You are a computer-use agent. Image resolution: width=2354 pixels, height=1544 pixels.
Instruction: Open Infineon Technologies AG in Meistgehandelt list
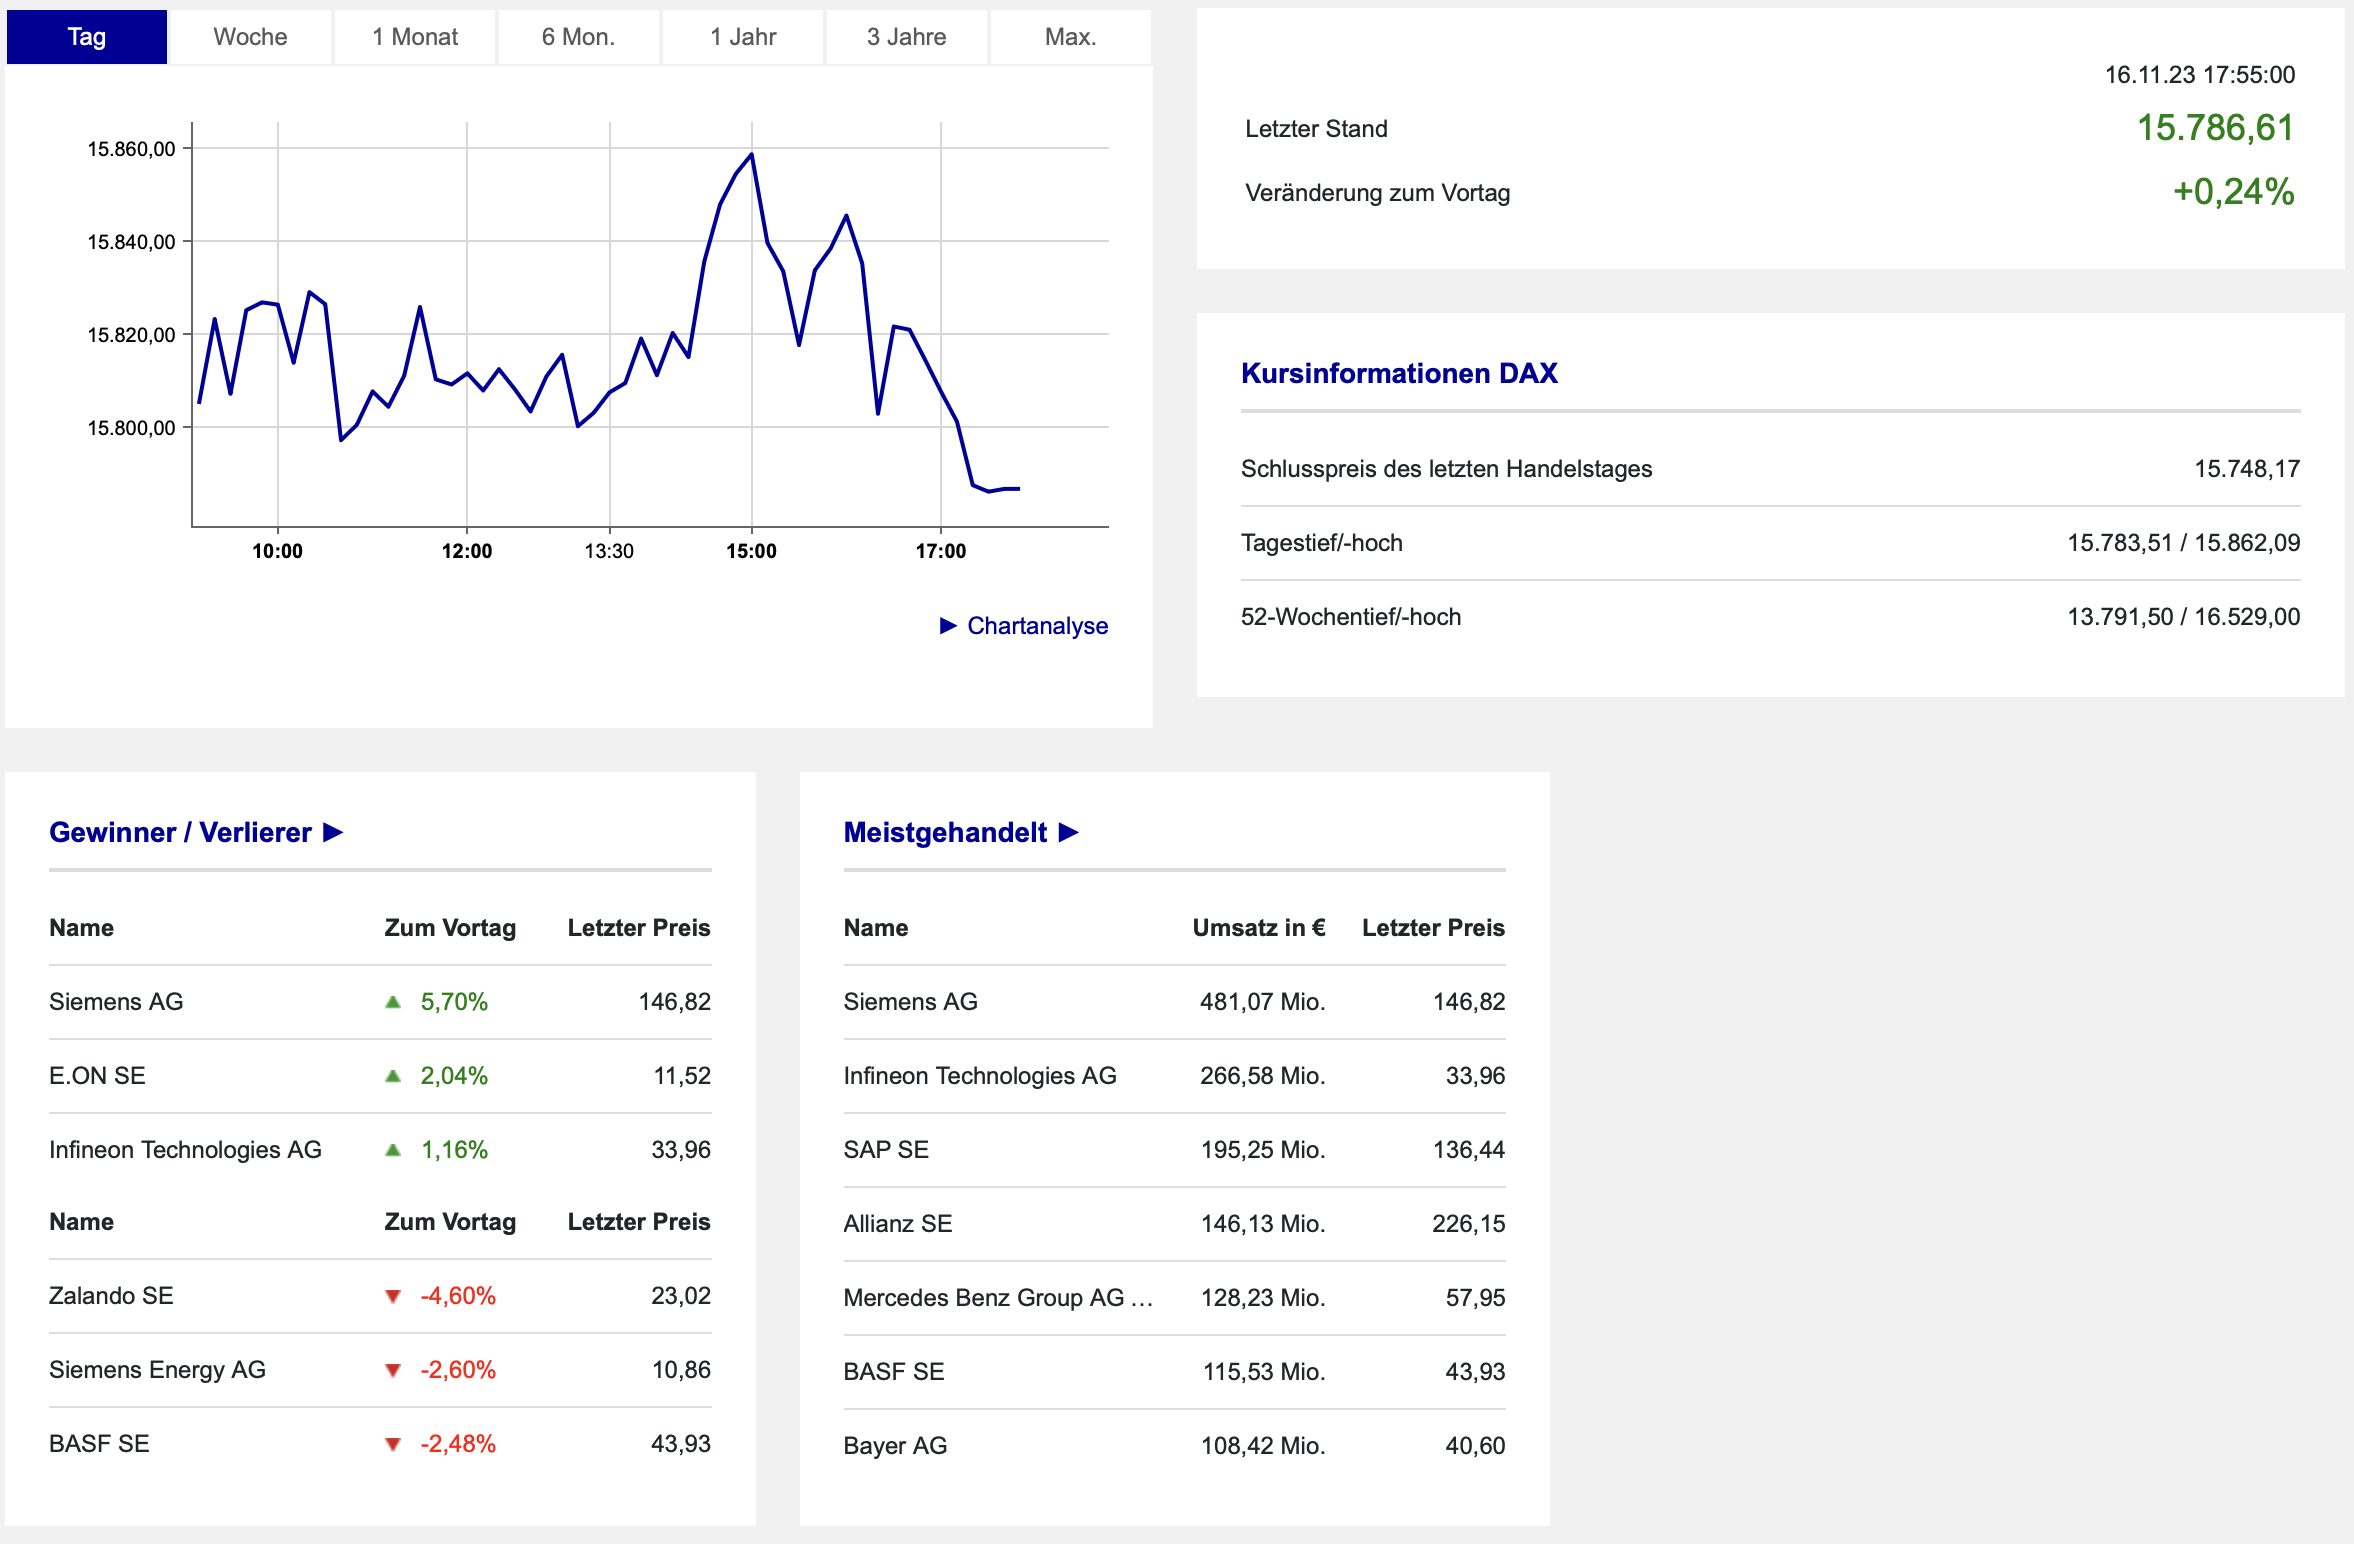(x=980, y=1076)
